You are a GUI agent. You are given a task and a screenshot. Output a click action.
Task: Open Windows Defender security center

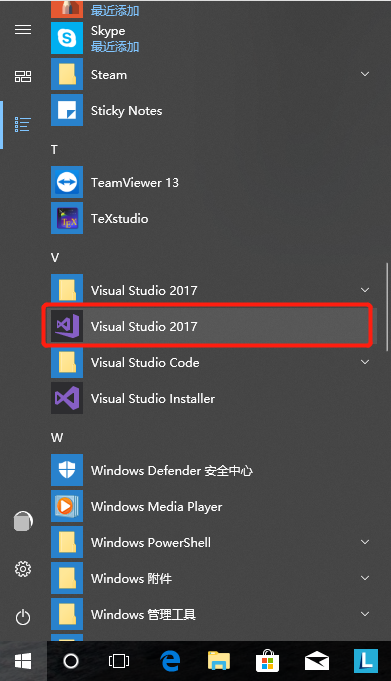207,470
